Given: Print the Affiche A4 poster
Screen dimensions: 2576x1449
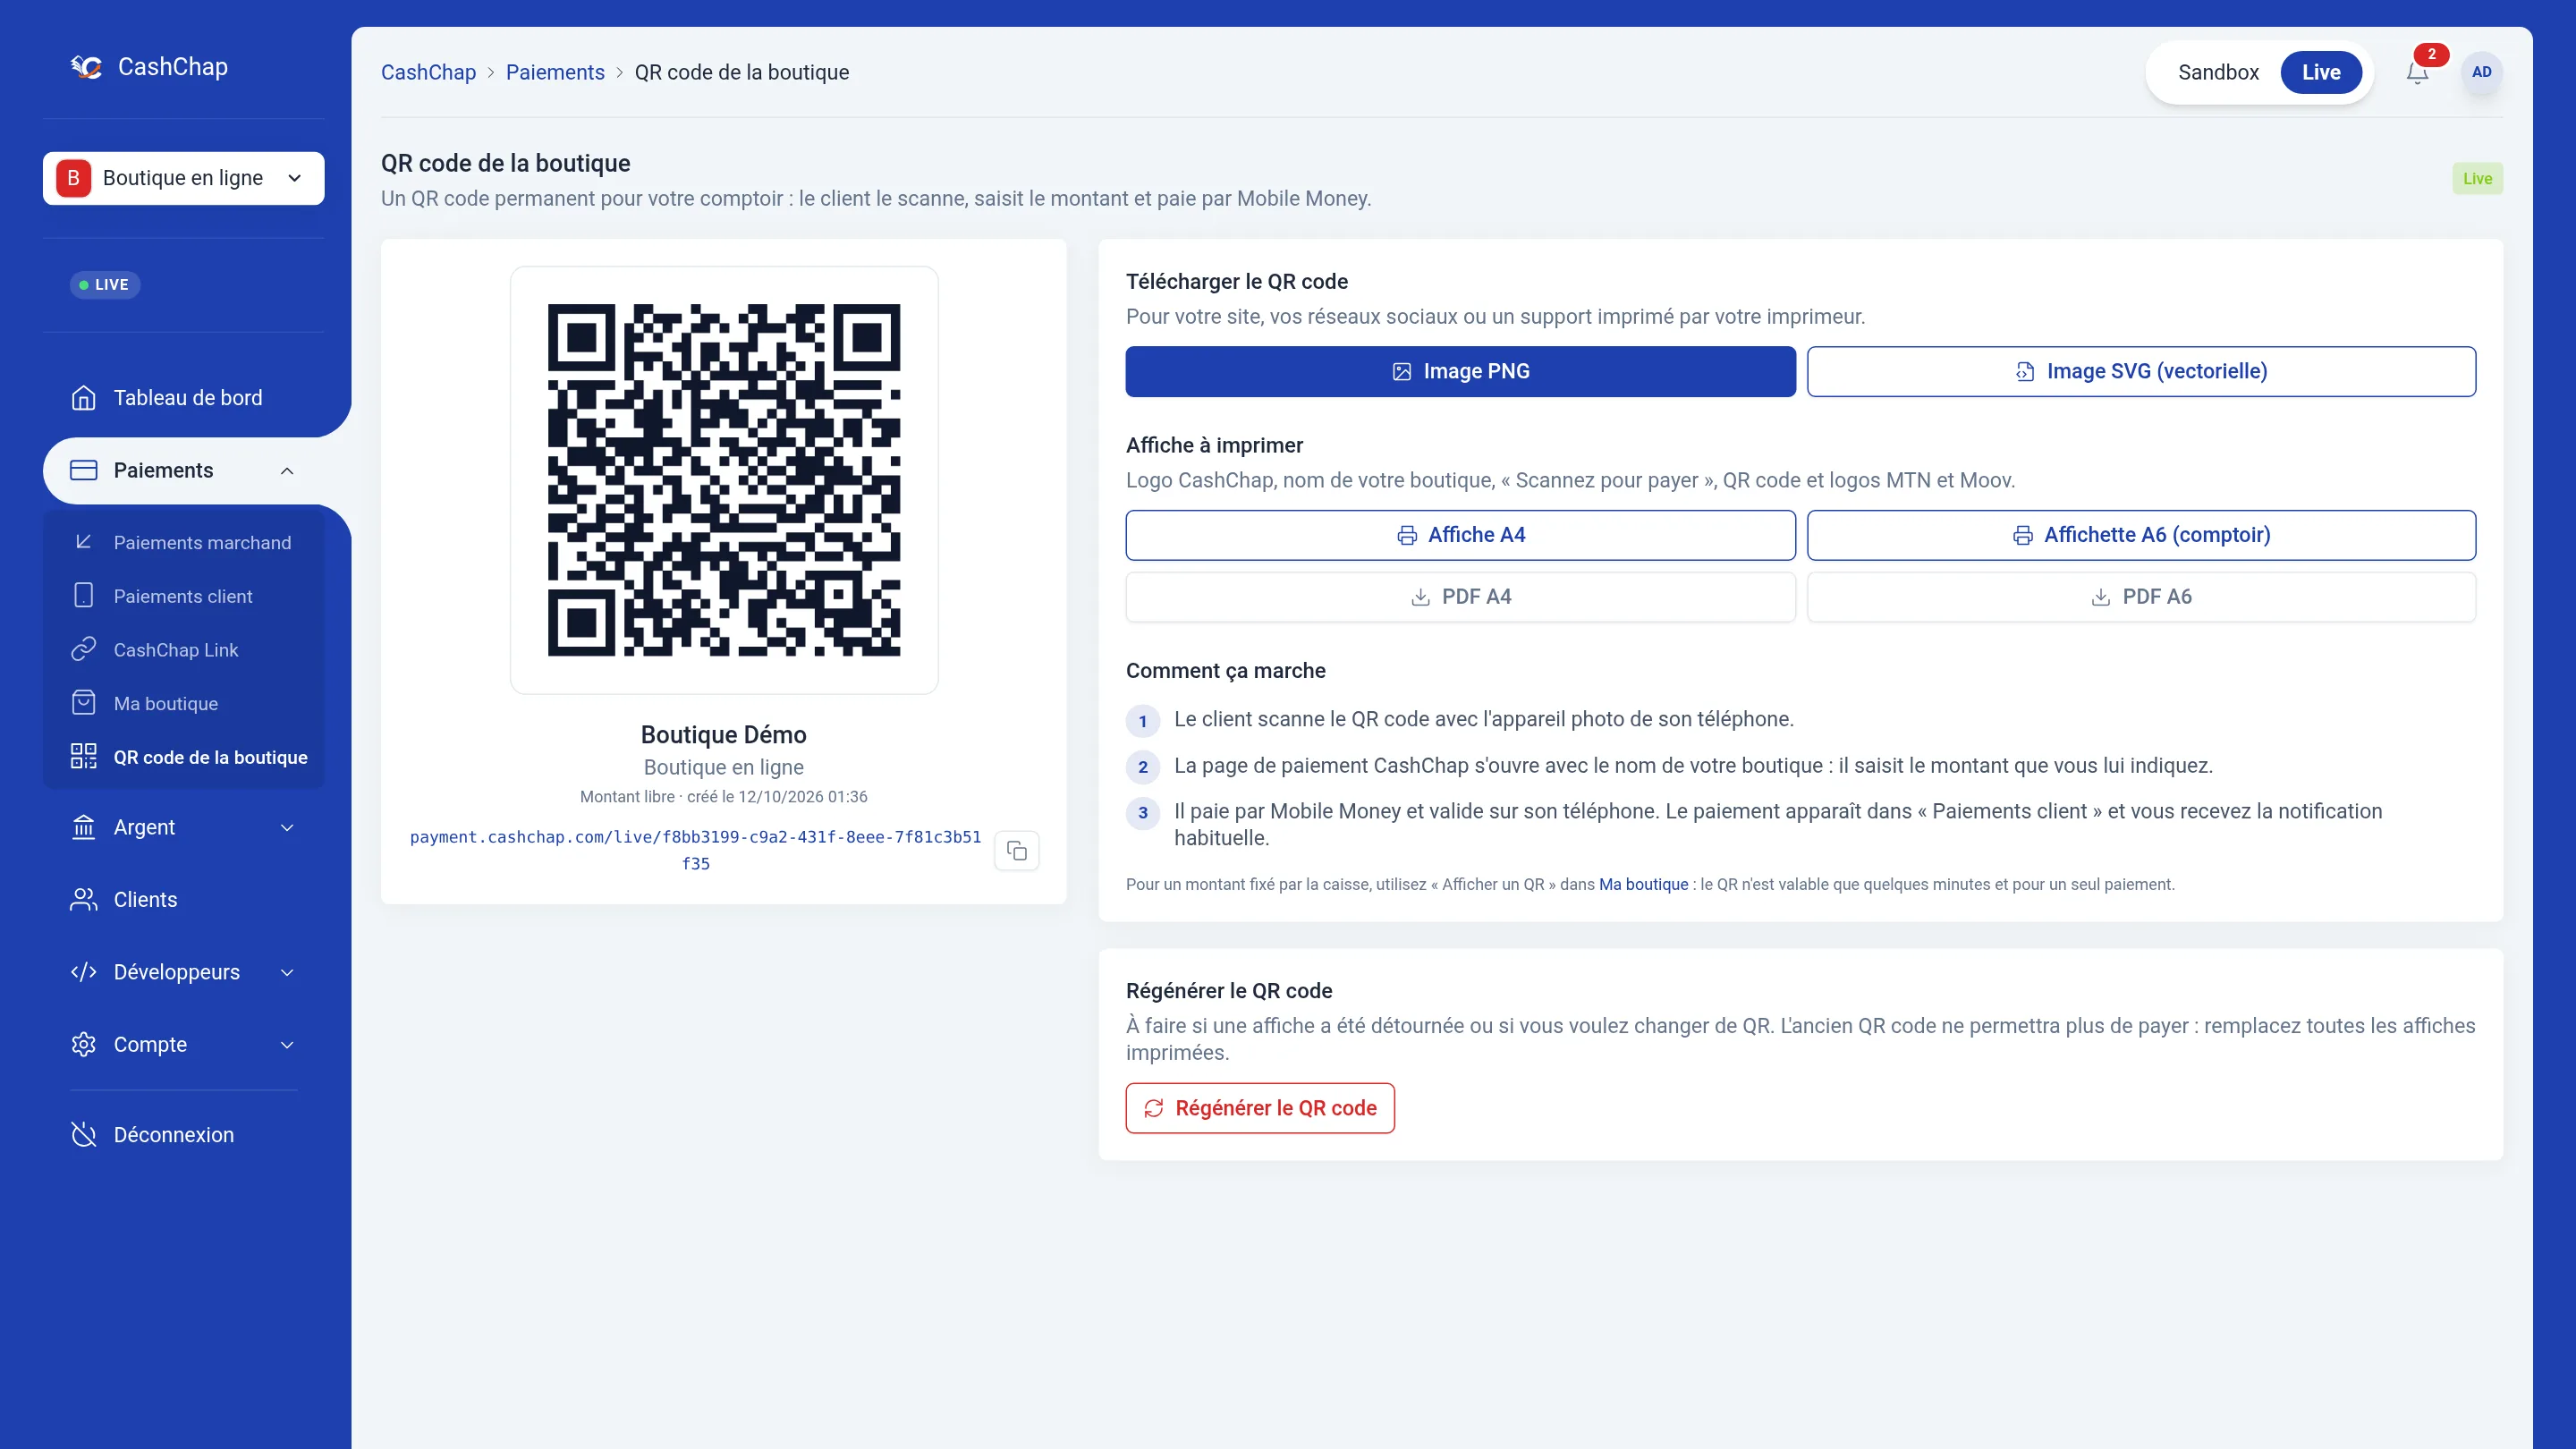Looking at the screenshot, I should pos(1460,535).
